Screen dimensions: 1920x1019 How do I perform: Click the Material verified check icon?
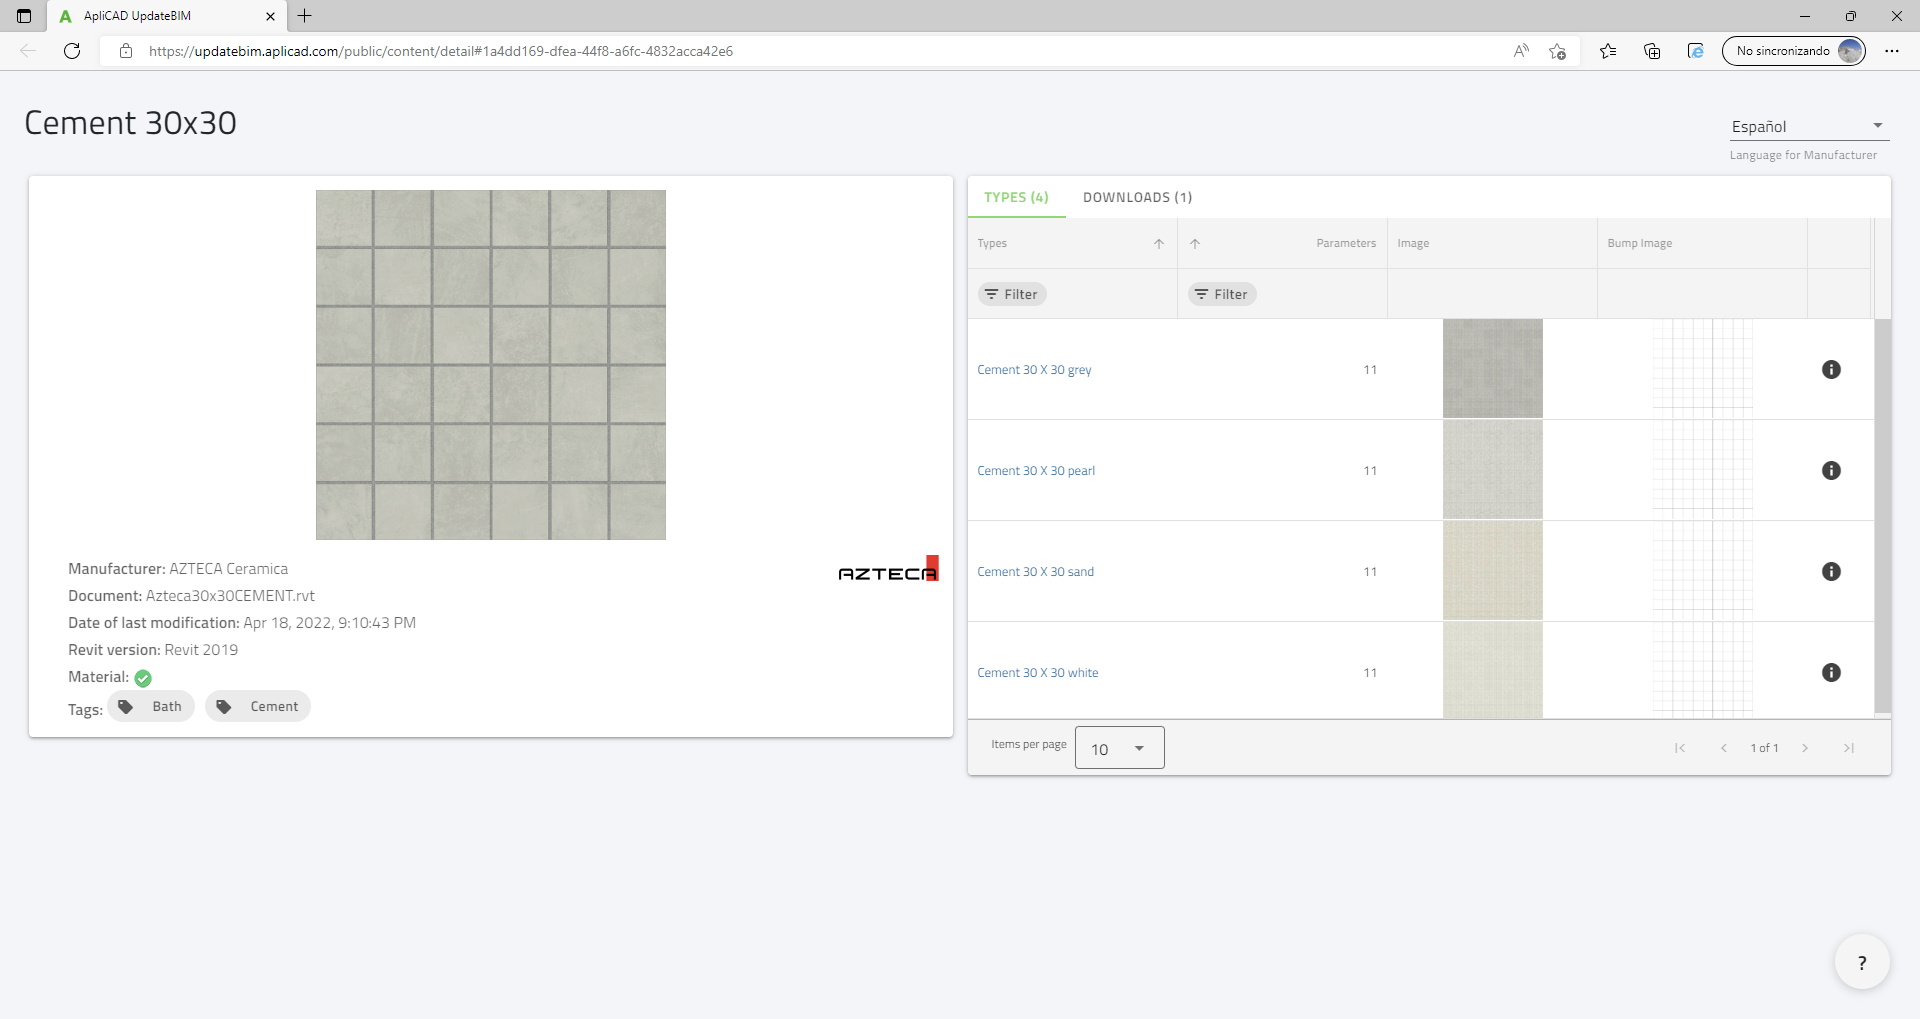[142, 677]
